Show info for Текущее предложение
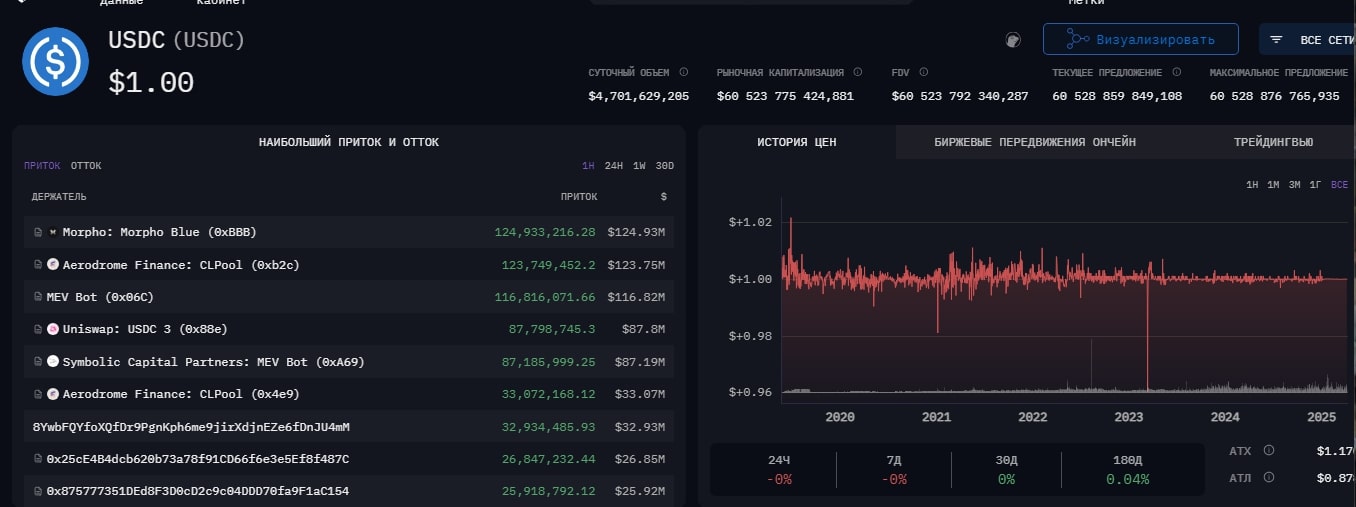This screenshot has width=1356, height=507. 1176,72
